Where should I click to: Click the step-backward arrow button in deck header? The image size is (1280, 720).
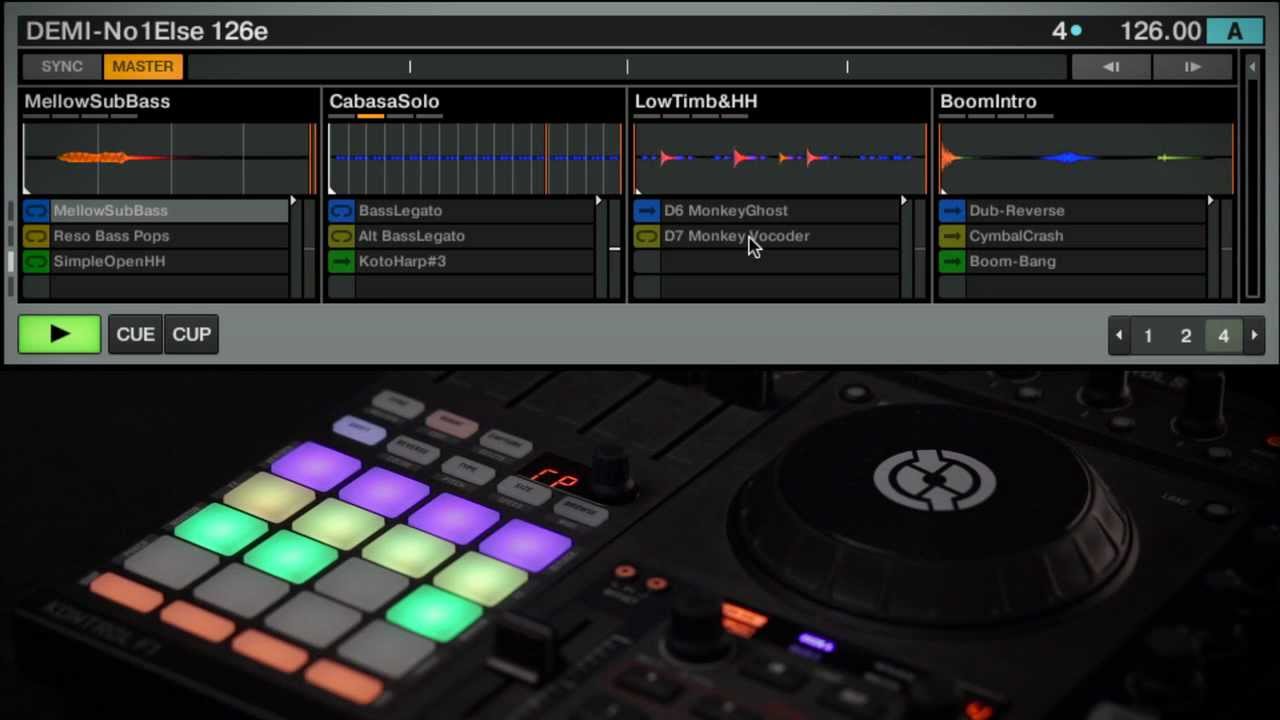click(1111, 67)
